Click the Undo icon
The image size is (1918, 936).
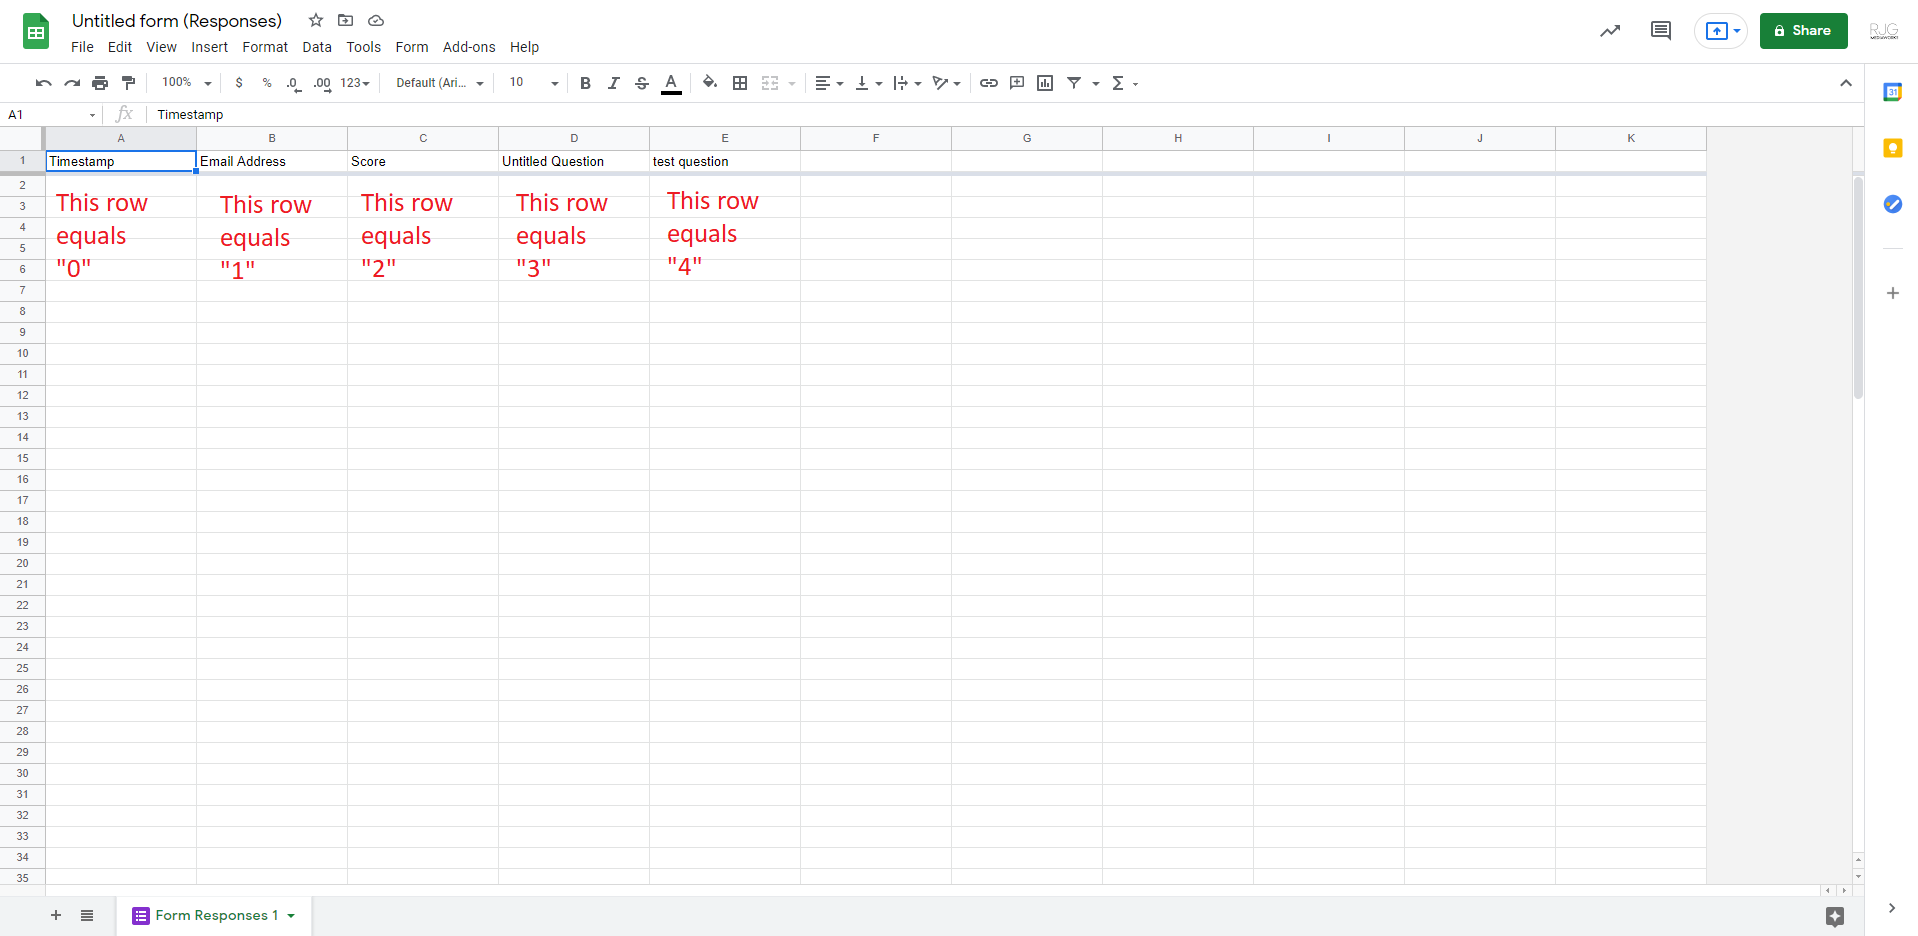tap(43, 83)
